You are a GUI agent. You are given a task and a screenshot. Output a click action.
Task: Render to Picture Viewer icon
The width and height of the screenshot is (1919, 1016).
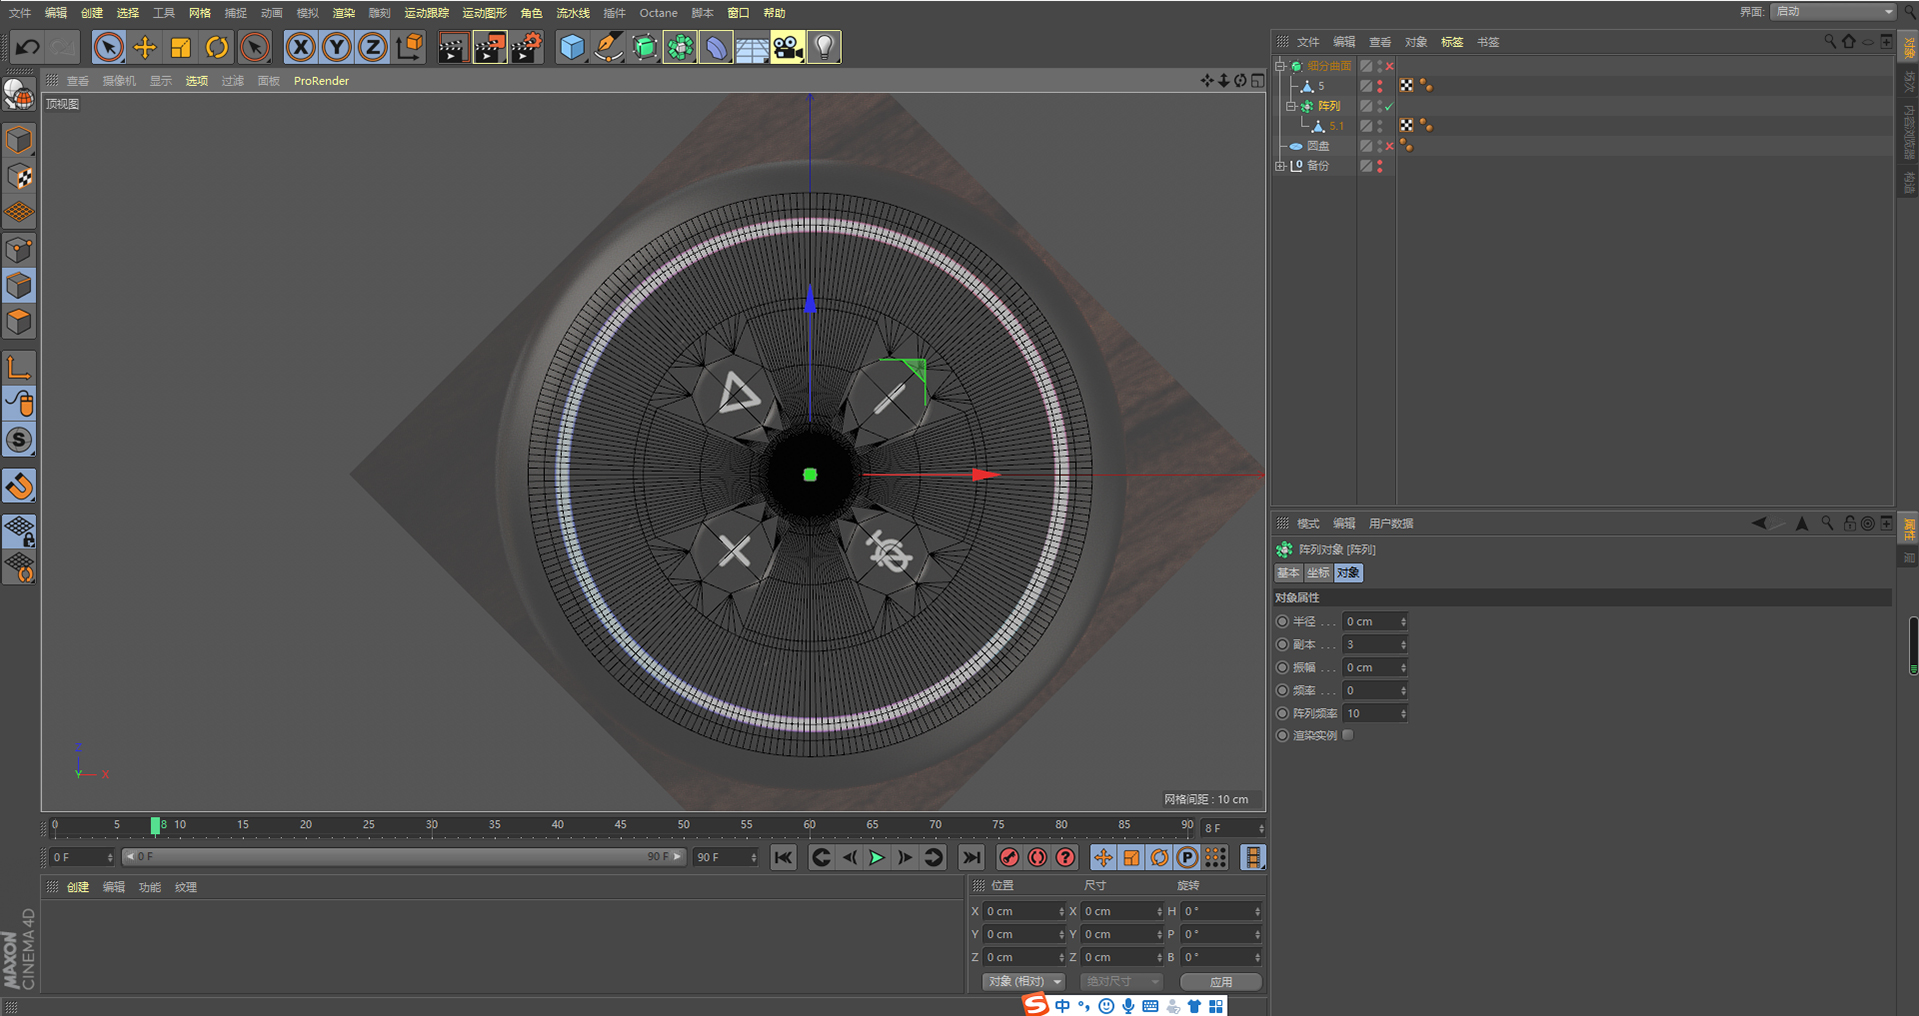tap(489, 47)
